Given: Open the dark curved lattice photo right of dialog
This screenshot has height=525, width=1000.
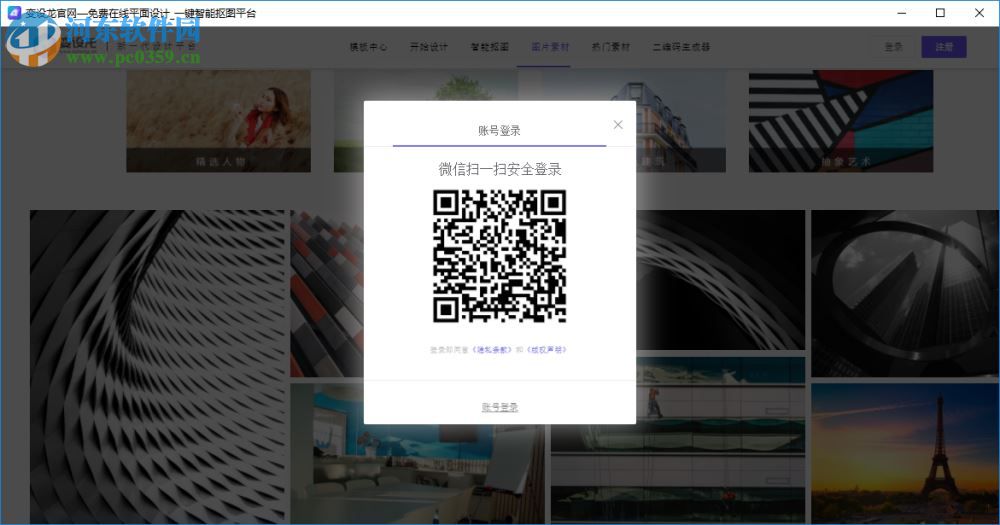Looking at the screenshot, I should point(721,280).
